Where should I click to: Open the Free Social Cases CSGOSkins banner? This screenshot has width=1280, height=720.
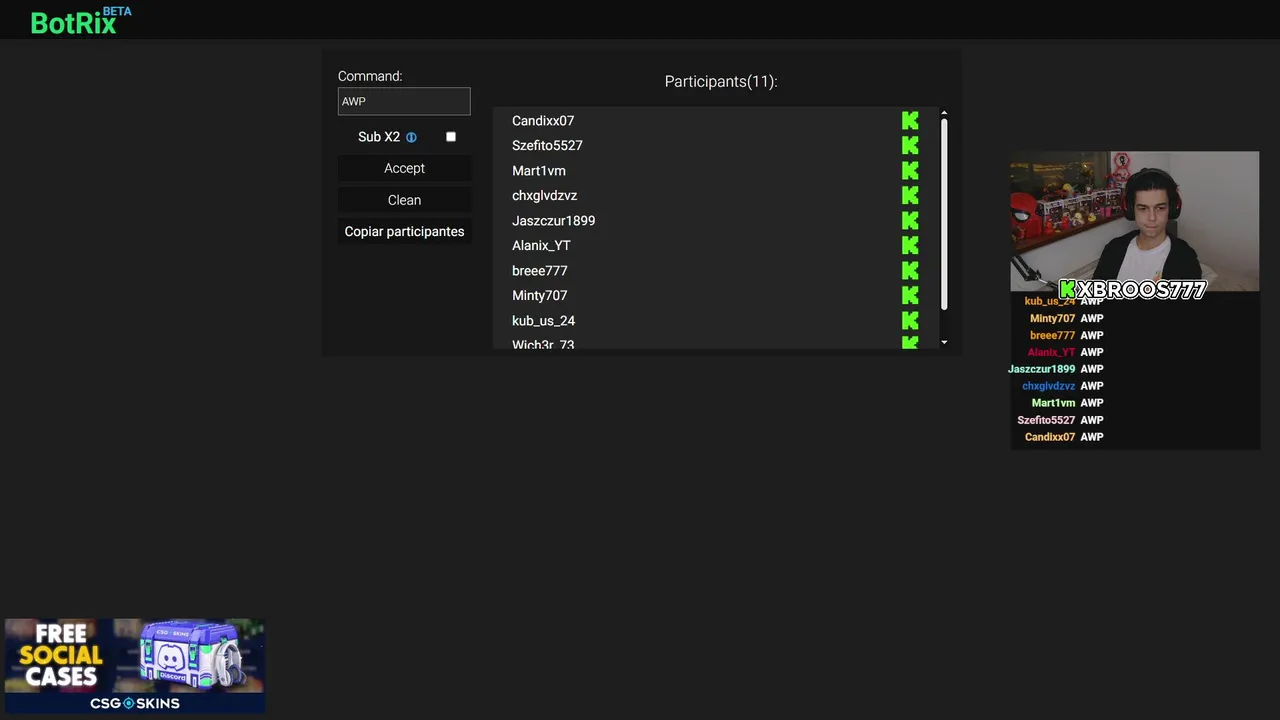point(135,665)
